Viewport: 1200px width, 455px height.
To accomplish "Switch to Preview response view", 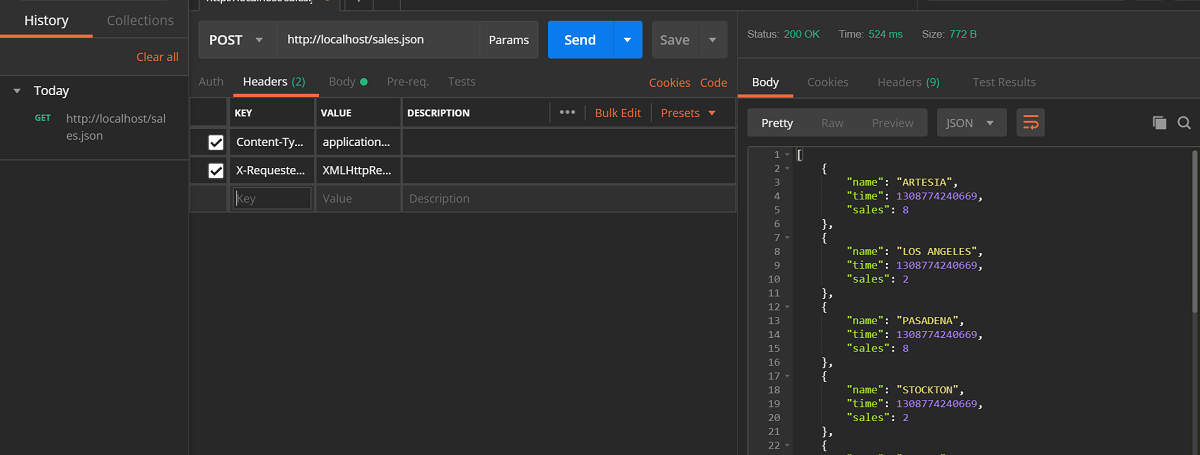I will click(893, 123).
